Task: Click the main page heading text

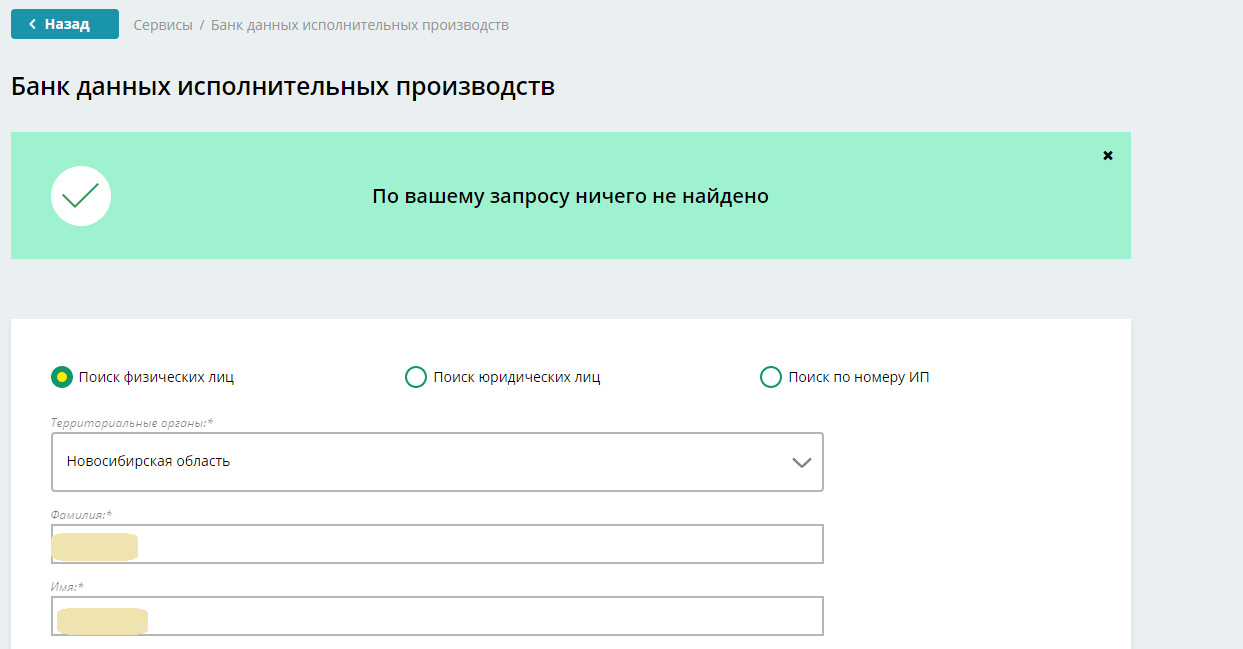Action: (x=283, y=86)
